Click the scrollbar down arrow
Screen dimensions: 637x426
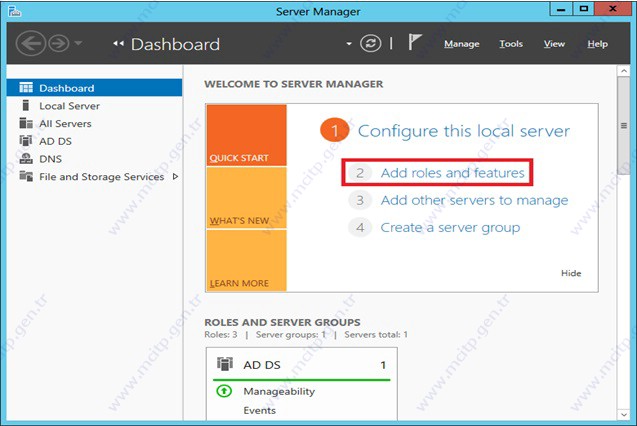point(624,415)
